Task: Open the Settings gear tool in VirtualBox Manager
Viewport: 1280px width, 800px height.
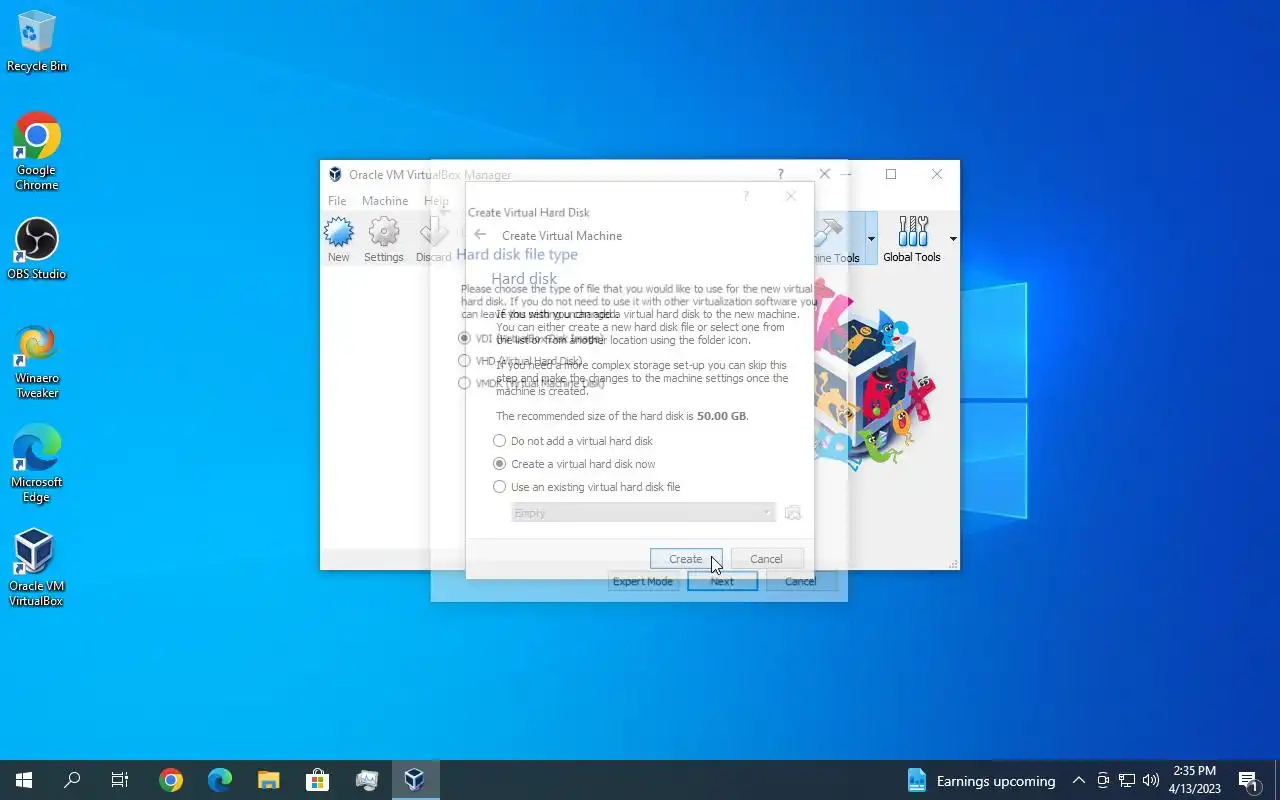Action: (x=384, y=240)
